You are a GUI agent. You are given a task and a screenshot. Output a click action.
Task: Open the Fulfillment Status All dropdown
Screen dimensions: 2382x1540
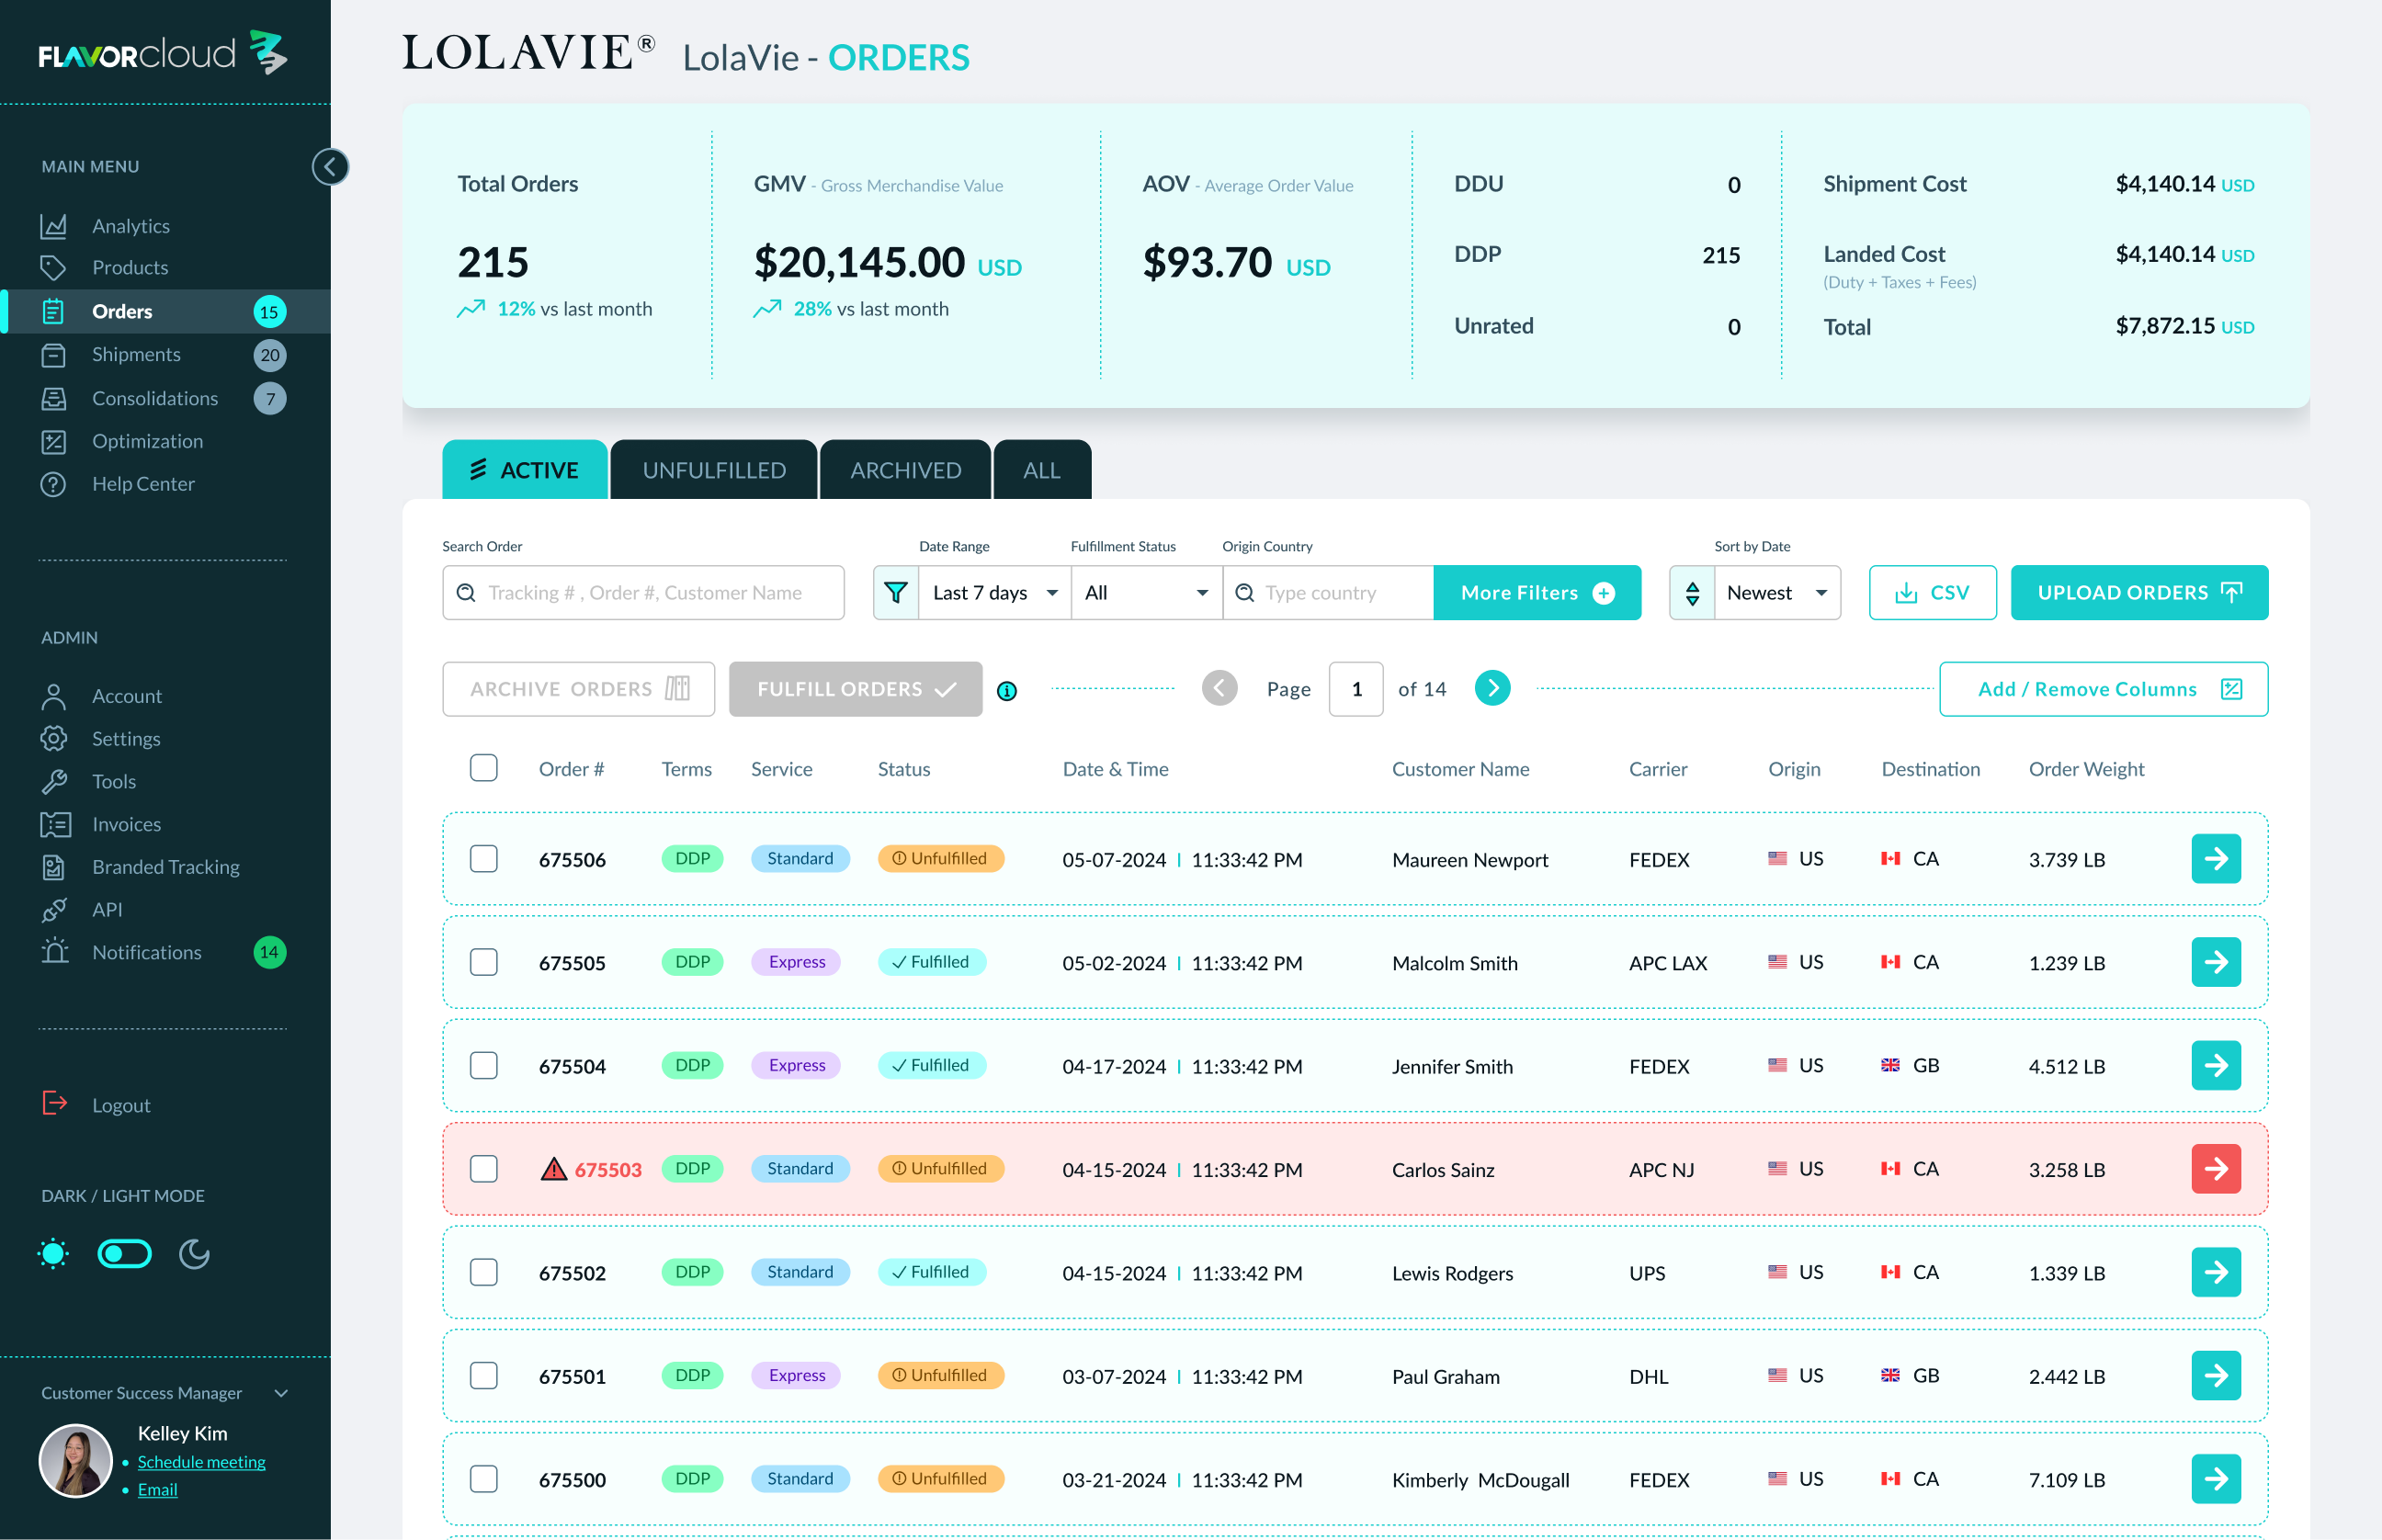tap(1147, 593)
